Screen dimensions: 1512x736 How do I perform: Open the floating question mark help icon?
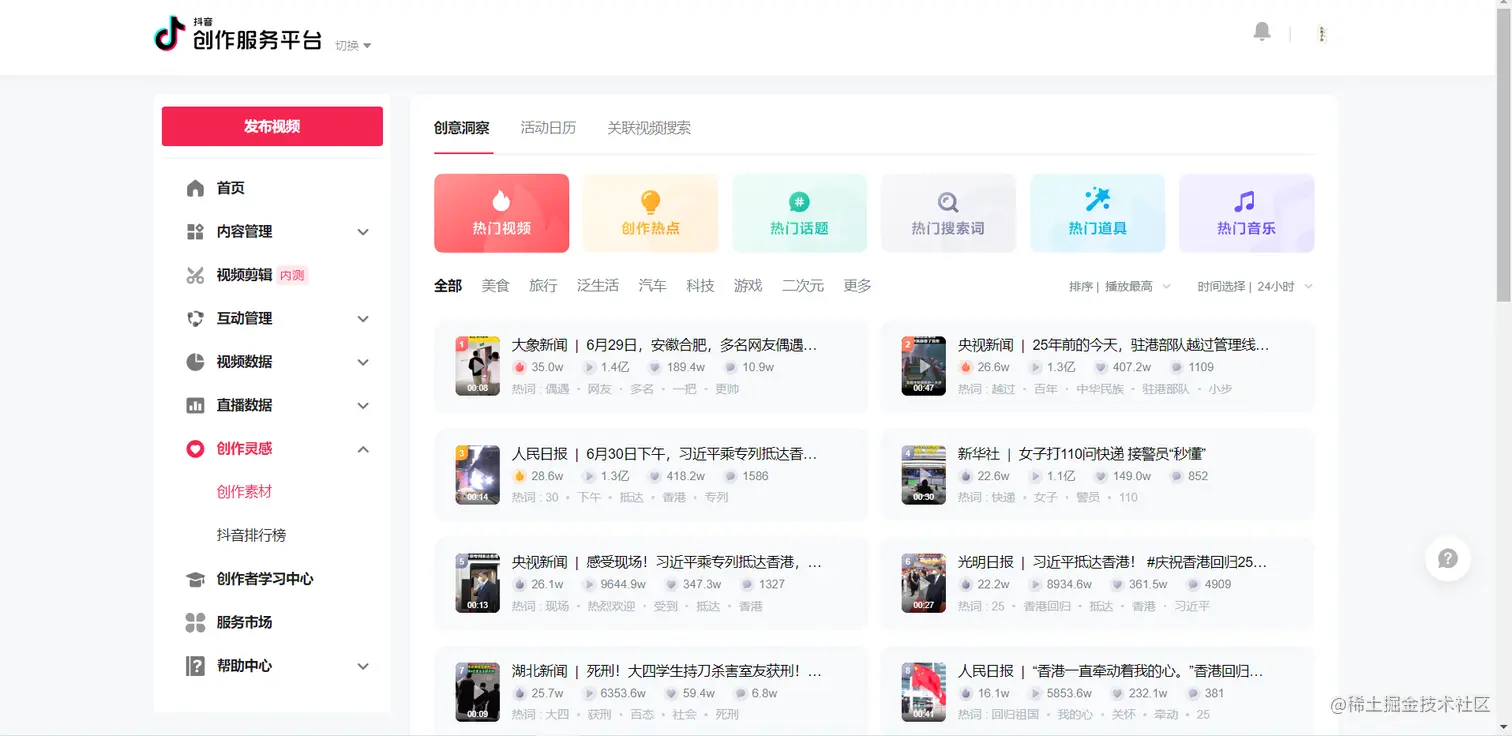[1447, 559]
